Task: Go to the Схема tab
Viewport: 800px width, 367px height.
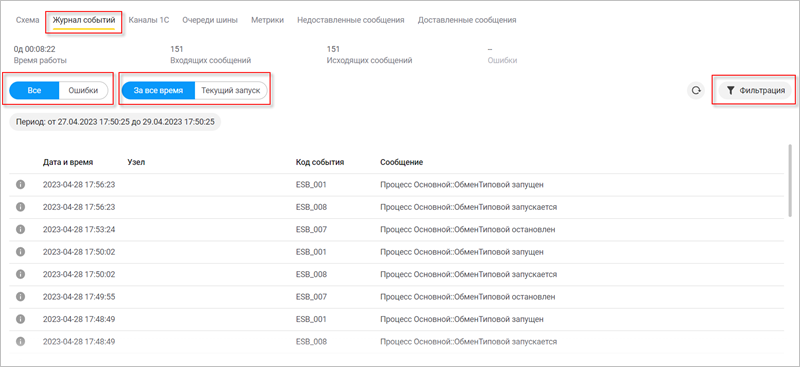Action: (x=28, y=20)
